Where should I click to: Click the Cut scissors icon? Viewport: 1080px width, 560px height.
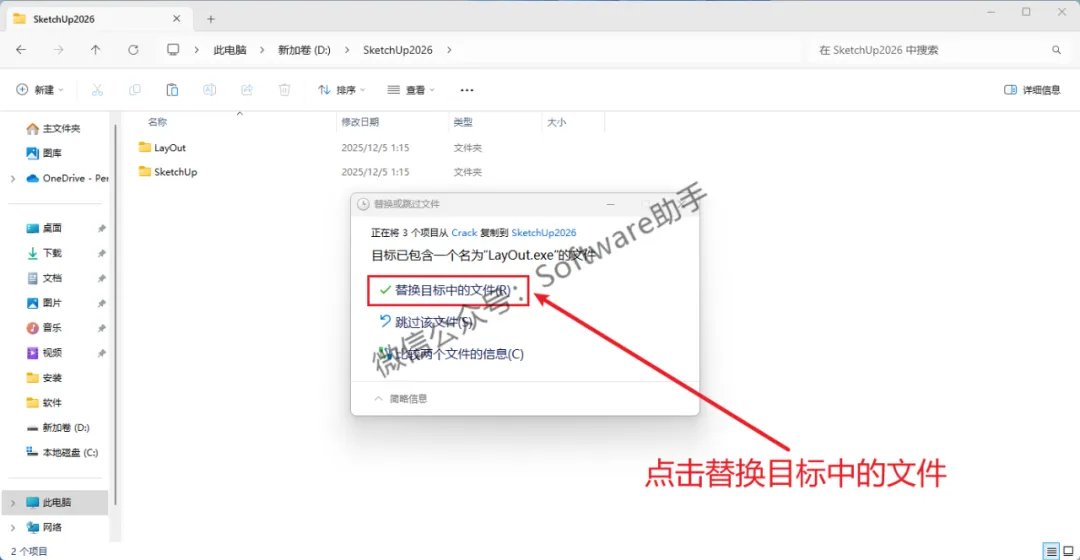tap(97, 90)
